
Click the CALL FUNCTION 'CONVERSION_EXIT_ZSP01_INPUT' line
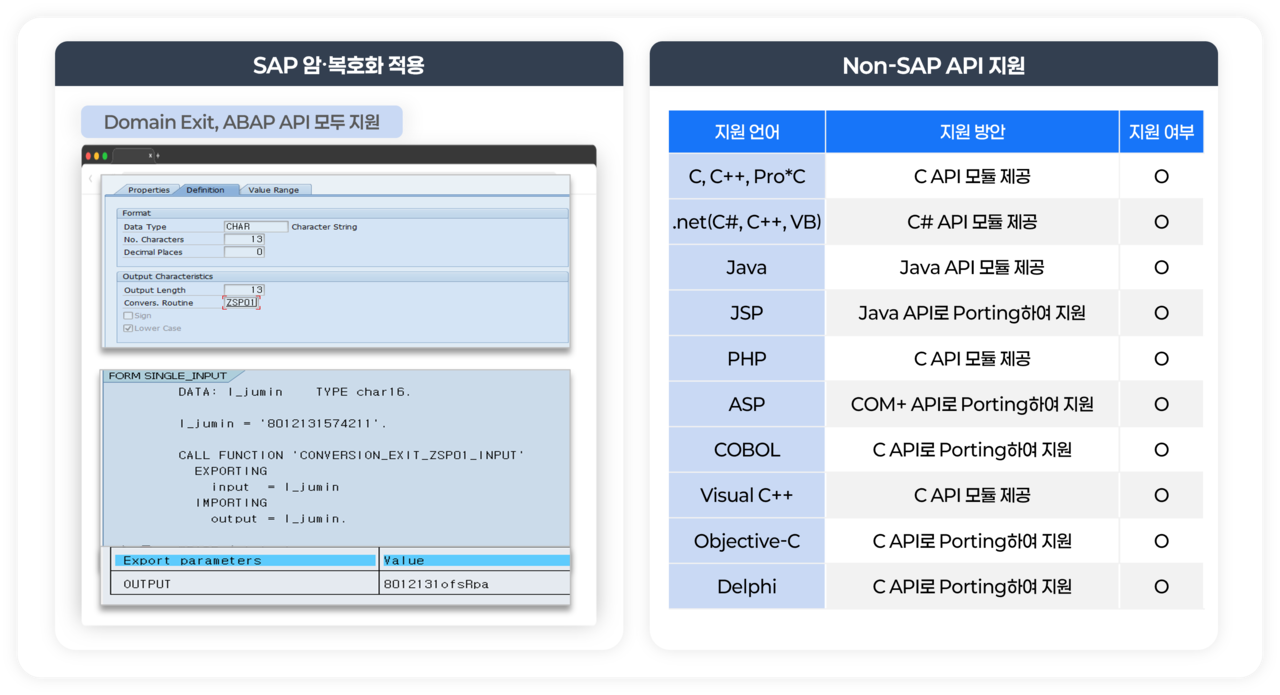click(x=351, y=455)
